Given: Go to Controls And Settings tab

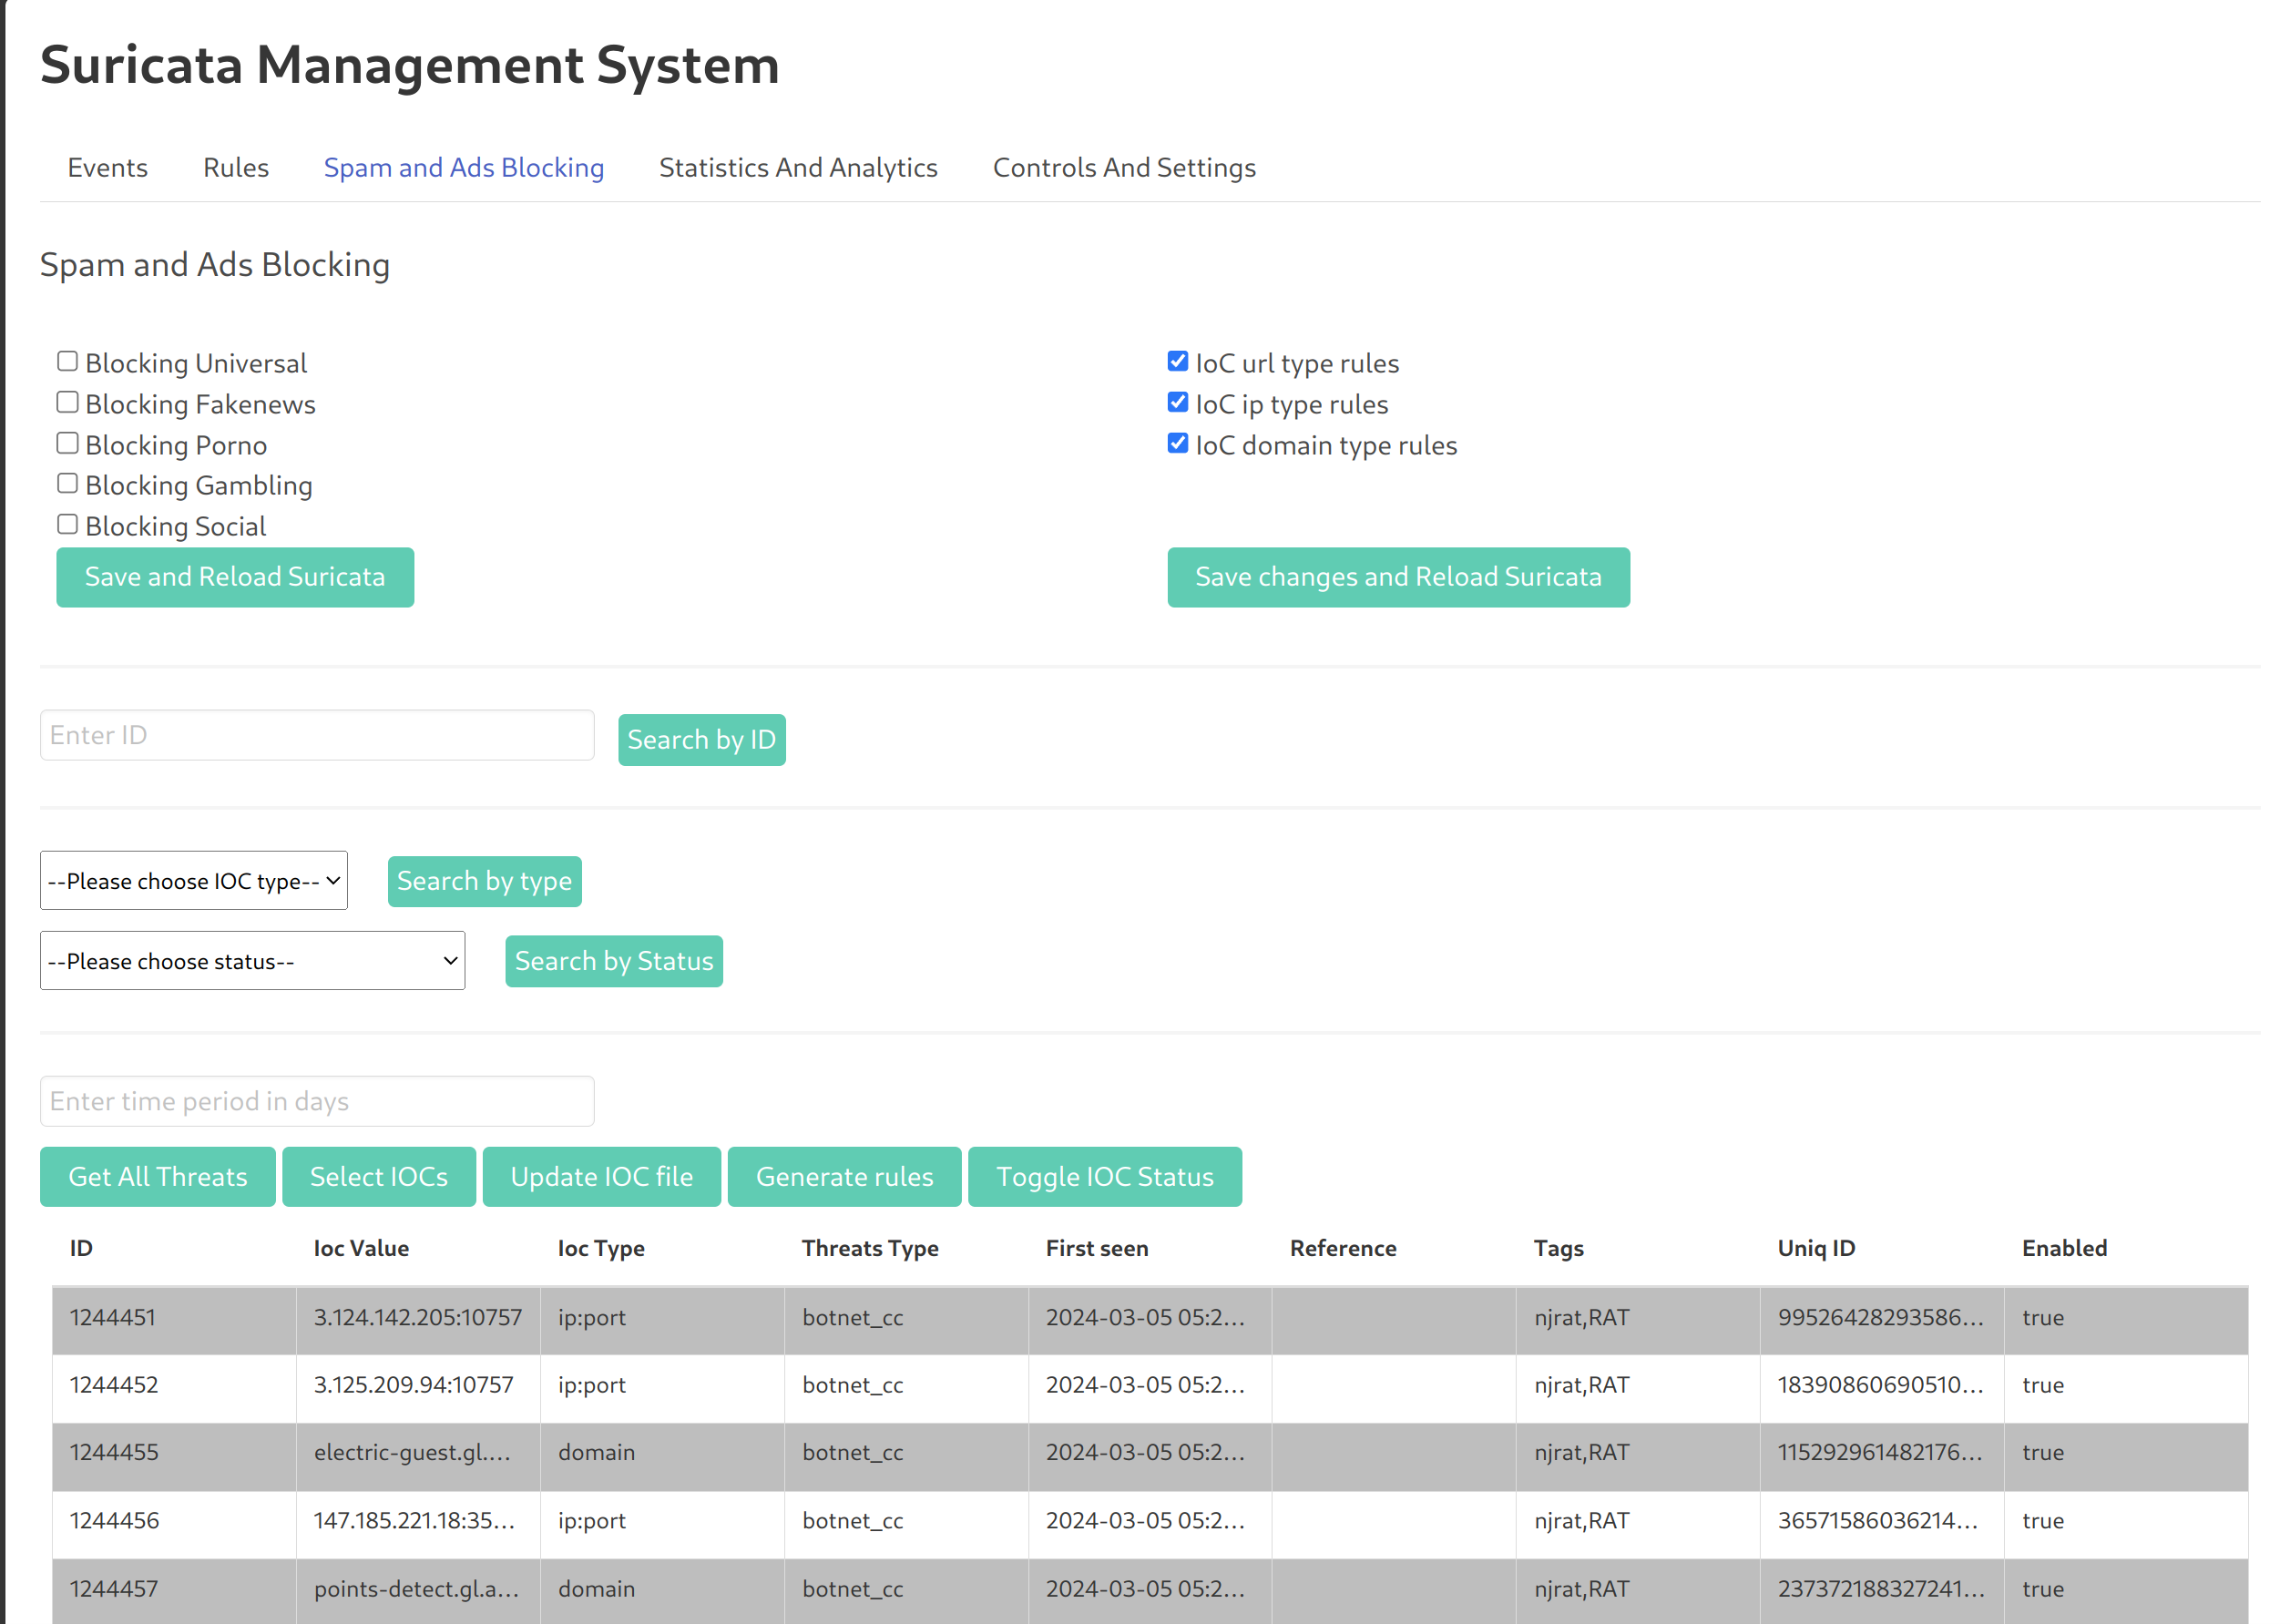Looking at the screenshot, I should point(1124,167).
